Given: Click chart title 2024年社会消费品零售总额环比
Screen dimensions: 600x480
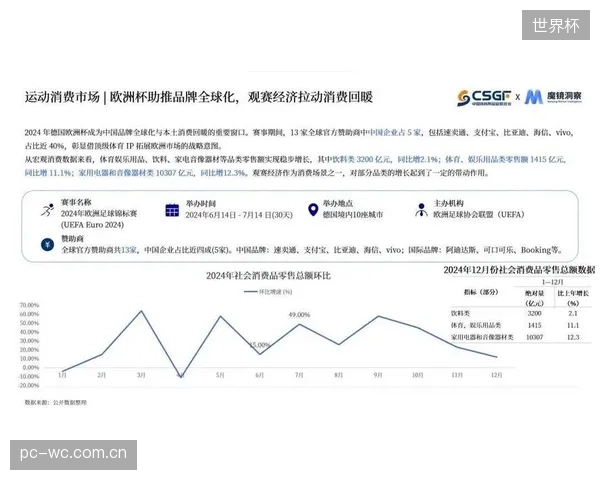Looking at the screenshot, I should [268, 276].
